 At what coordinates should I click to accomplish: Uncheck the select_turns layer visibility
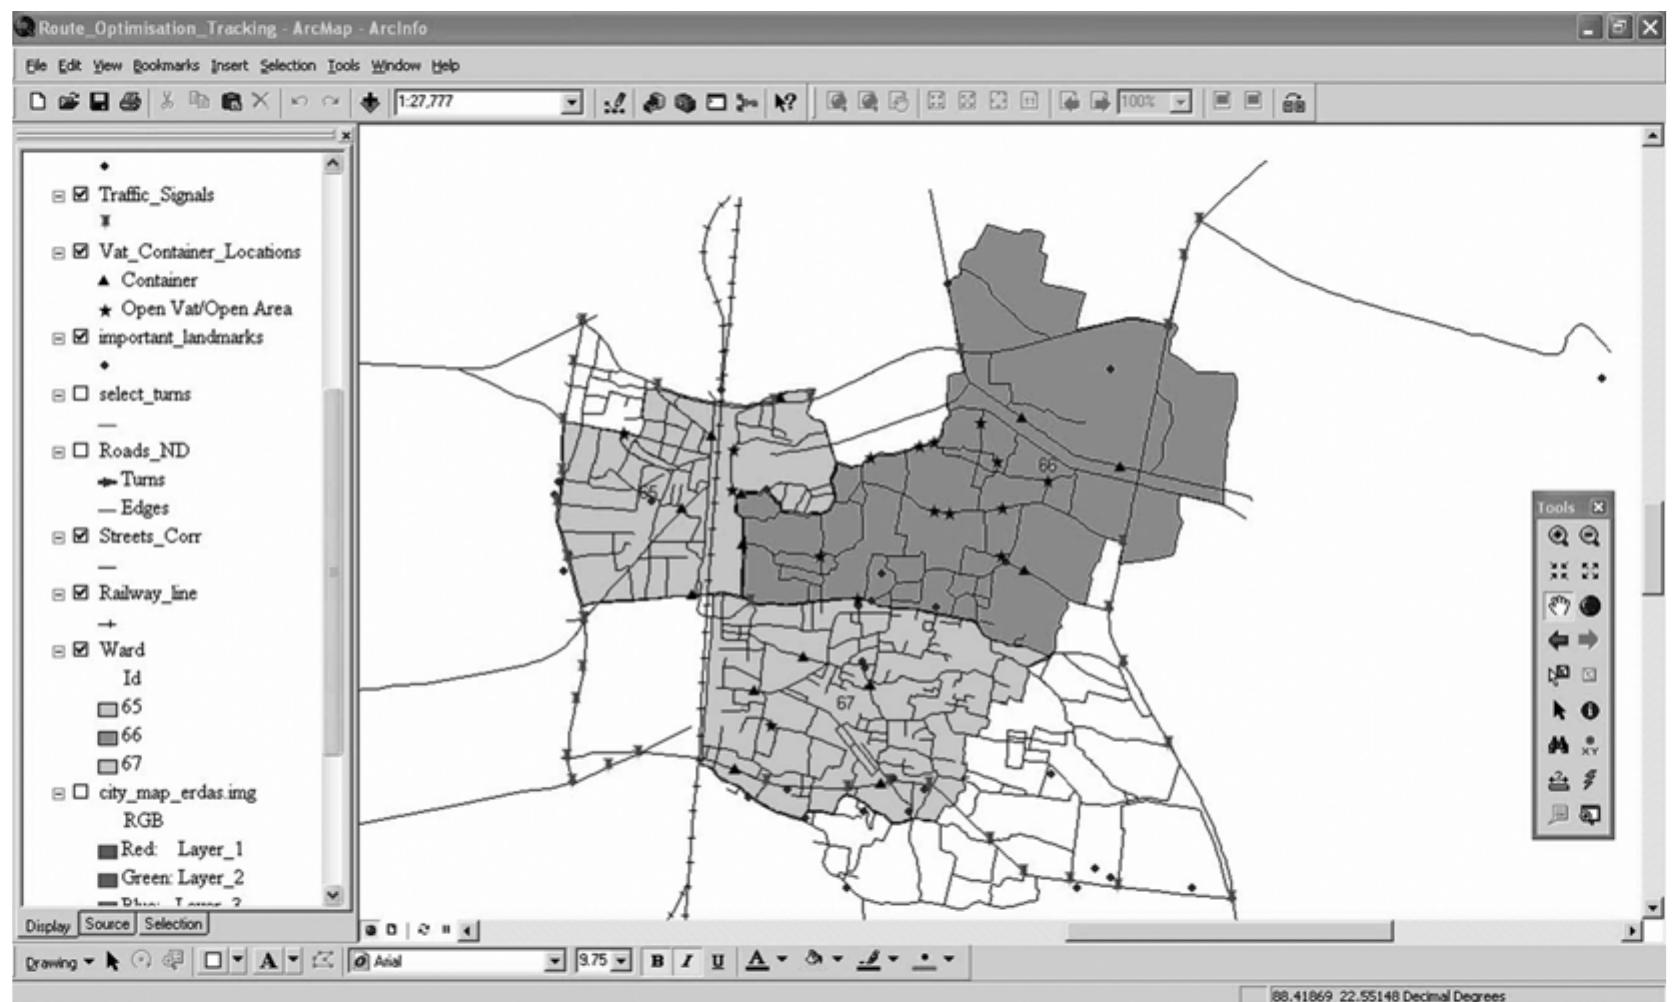78,395
